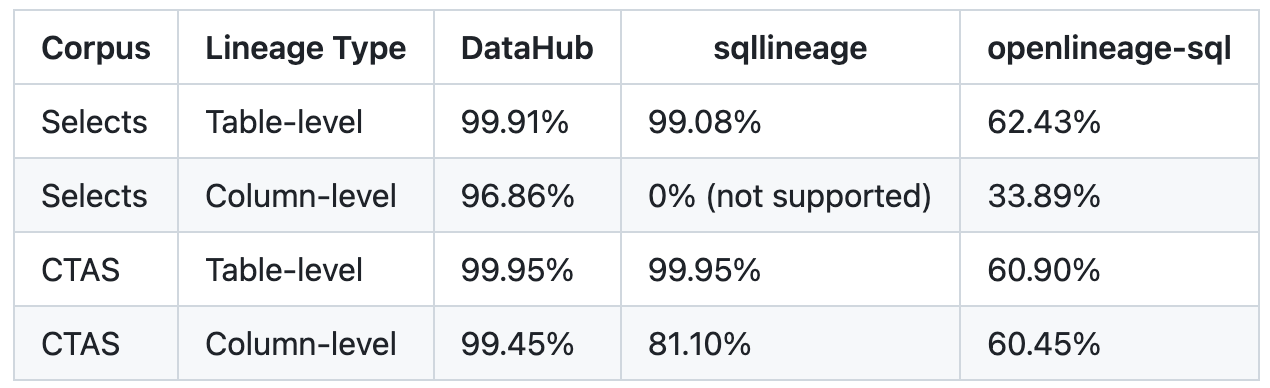1270x388 pixels.
Task: Click the 62.43% openlineage-sql cell
Action: coord(1044,122)
